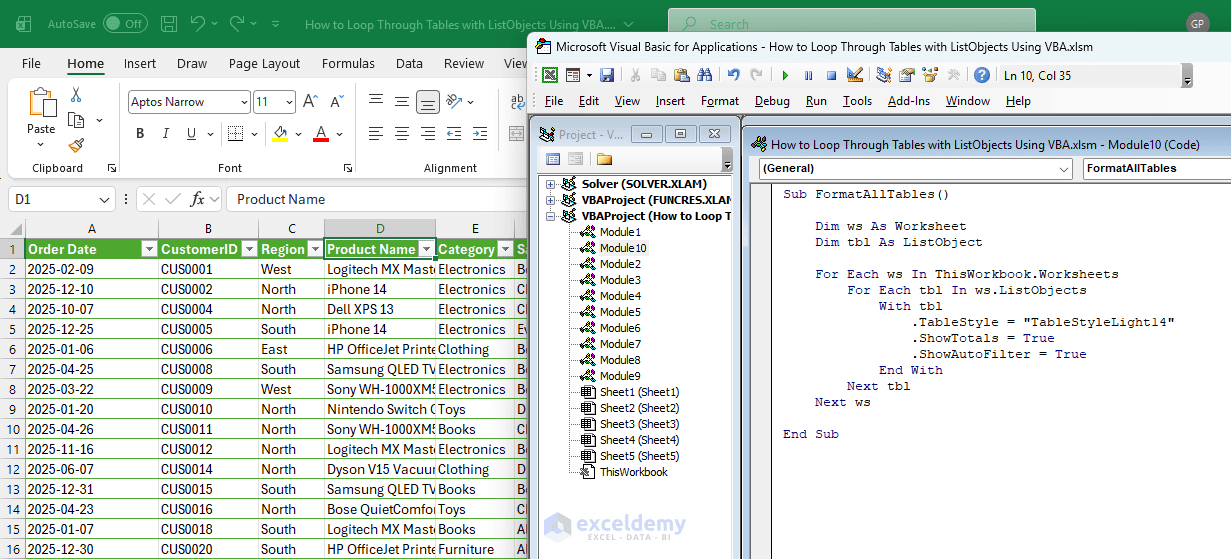This screenshot has height=559, width=1231.
Task: Click the Find binoculars icon in VBA toolbar
Action: pos(705,75)
